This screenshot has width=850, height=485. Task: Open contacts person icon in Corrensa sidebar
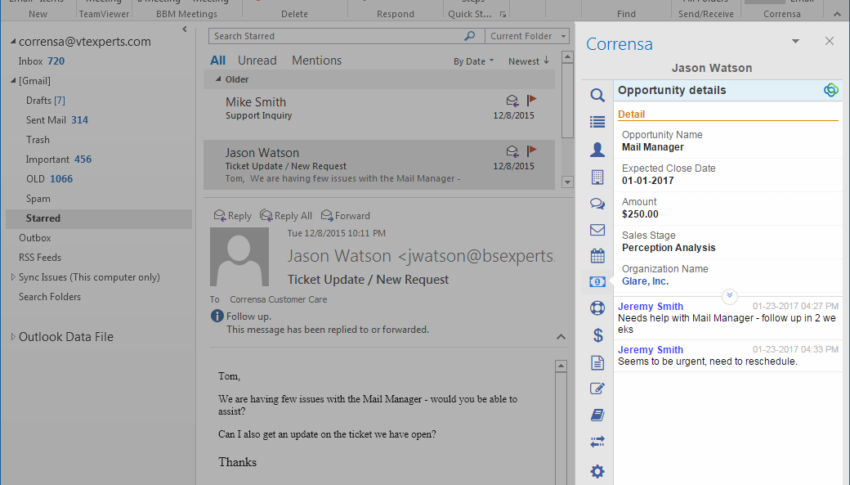[x=597, y=149]
